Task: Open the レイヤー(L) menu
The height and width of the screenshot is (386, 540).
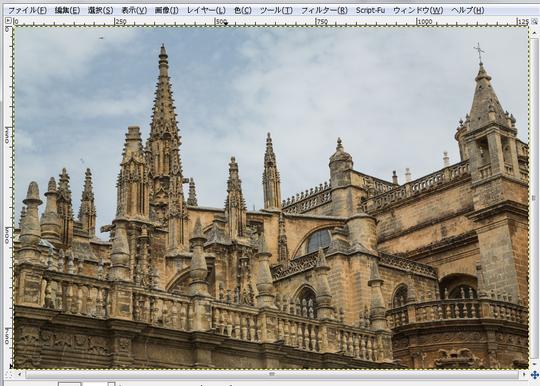Action: coord(206,10)
